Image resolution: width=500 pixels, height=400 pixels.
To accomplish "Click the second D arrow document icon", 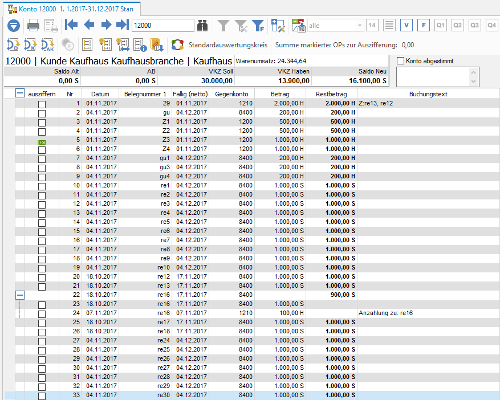I will pos(30,45).
